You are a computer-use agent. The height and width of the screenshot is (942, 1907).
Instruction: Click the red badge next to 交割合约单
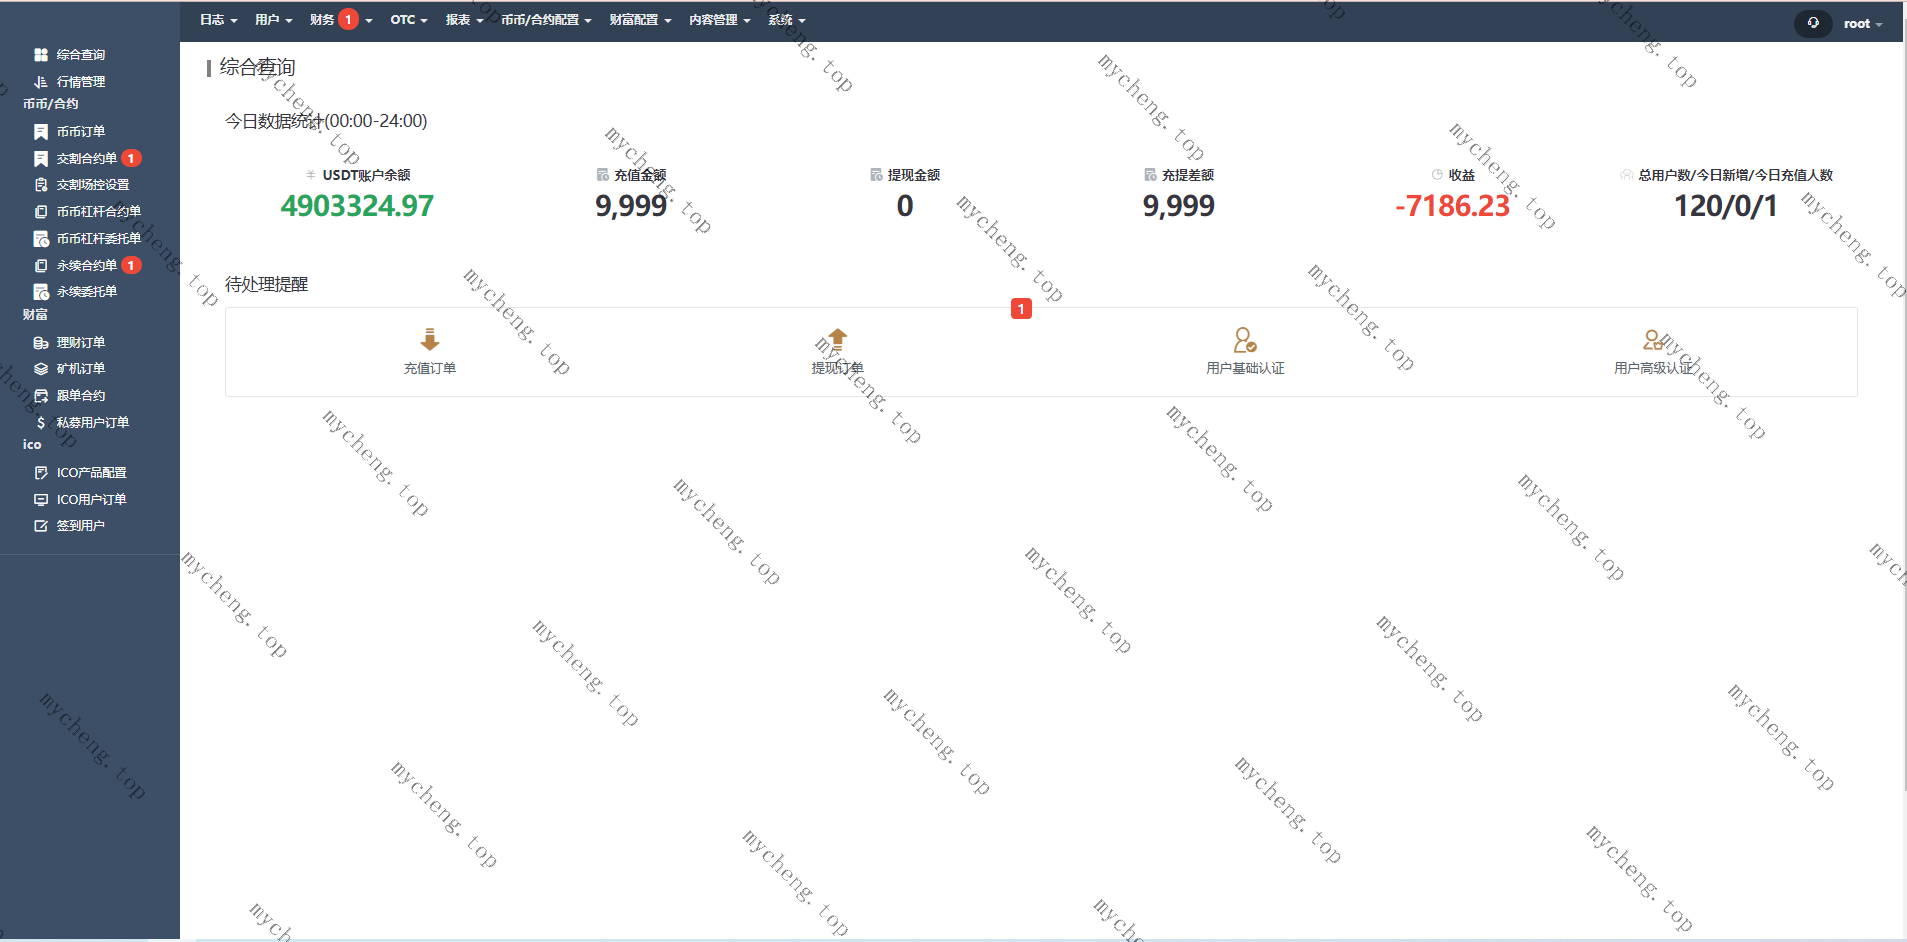pos(131,159)
